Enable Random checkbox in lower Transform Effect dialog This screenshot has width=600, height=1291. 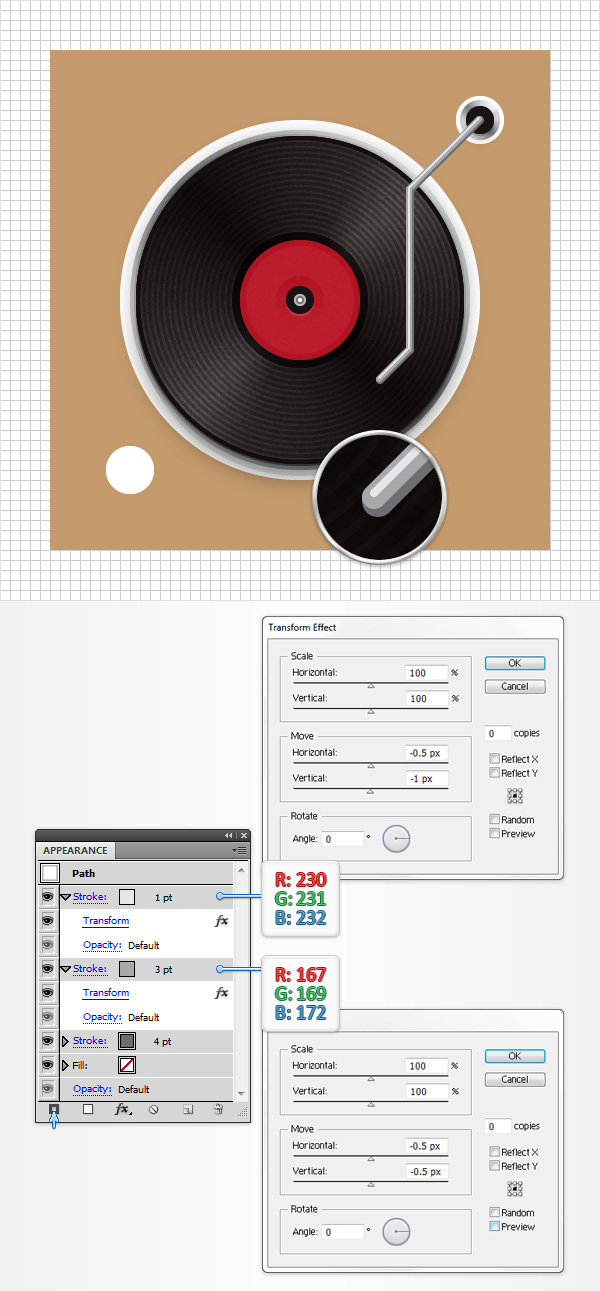point(495,1212)
